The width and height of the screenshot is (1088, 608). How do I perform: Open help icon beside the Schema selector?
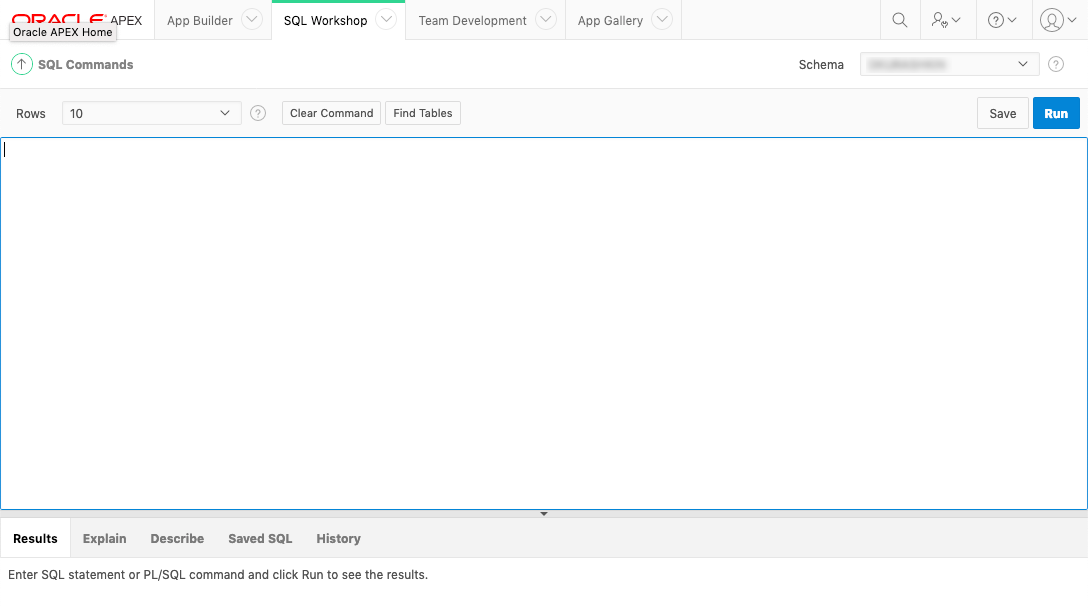(x=1056, y=64)
